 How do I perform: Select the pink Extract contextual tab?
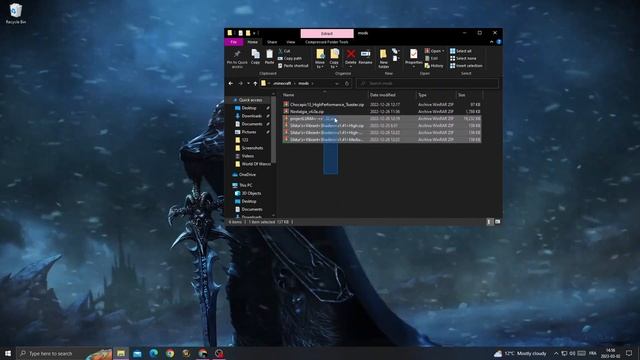click(327, 33)
